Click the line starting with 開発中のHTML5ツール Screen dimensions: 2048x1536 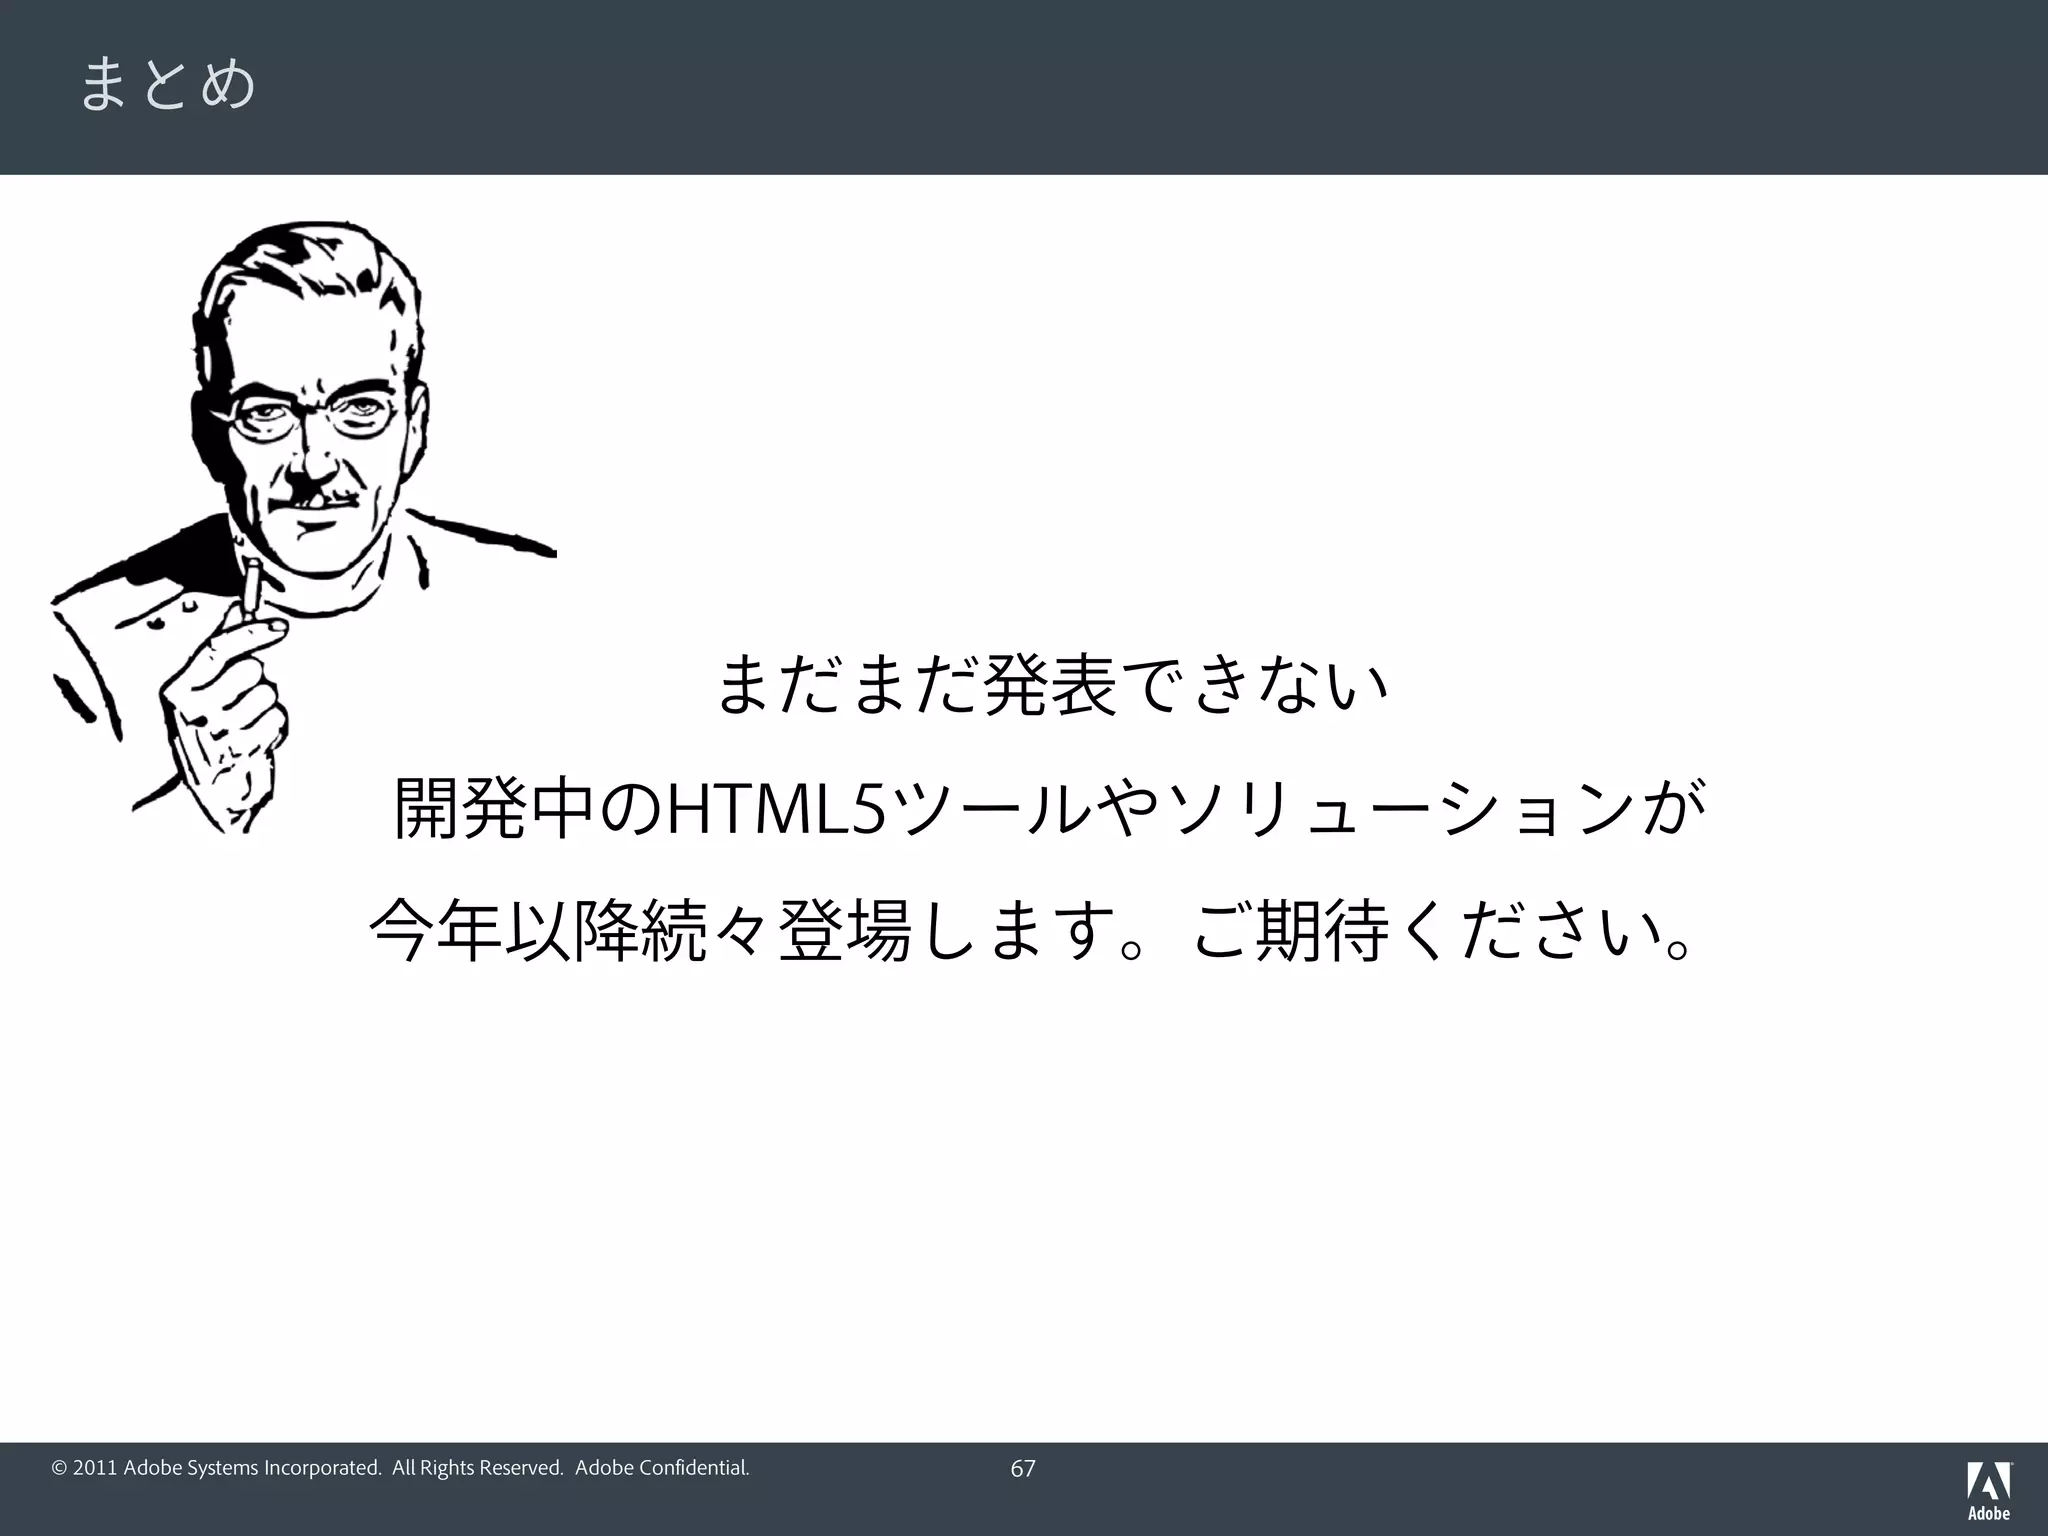click(x=1049, y=808)
